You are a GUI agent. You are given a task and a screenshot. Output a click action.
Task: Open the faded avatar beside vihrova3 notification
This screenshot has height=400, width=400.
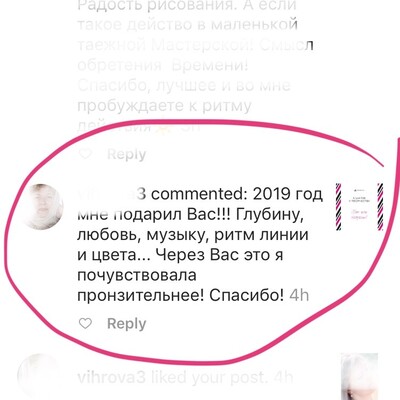(39, 375)
